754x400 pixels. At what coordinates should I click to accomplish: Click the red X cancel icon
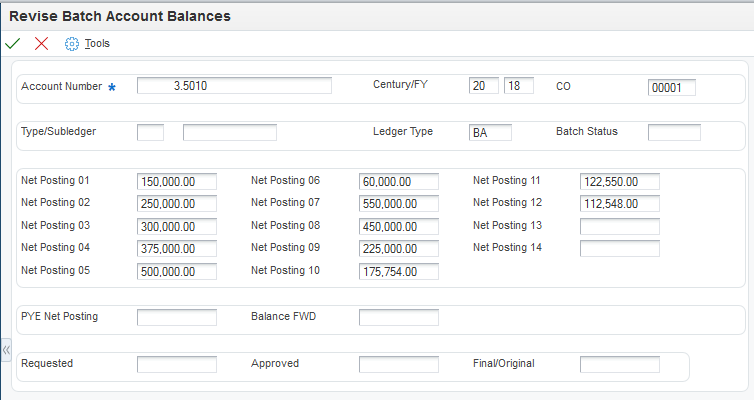(41, 43)
